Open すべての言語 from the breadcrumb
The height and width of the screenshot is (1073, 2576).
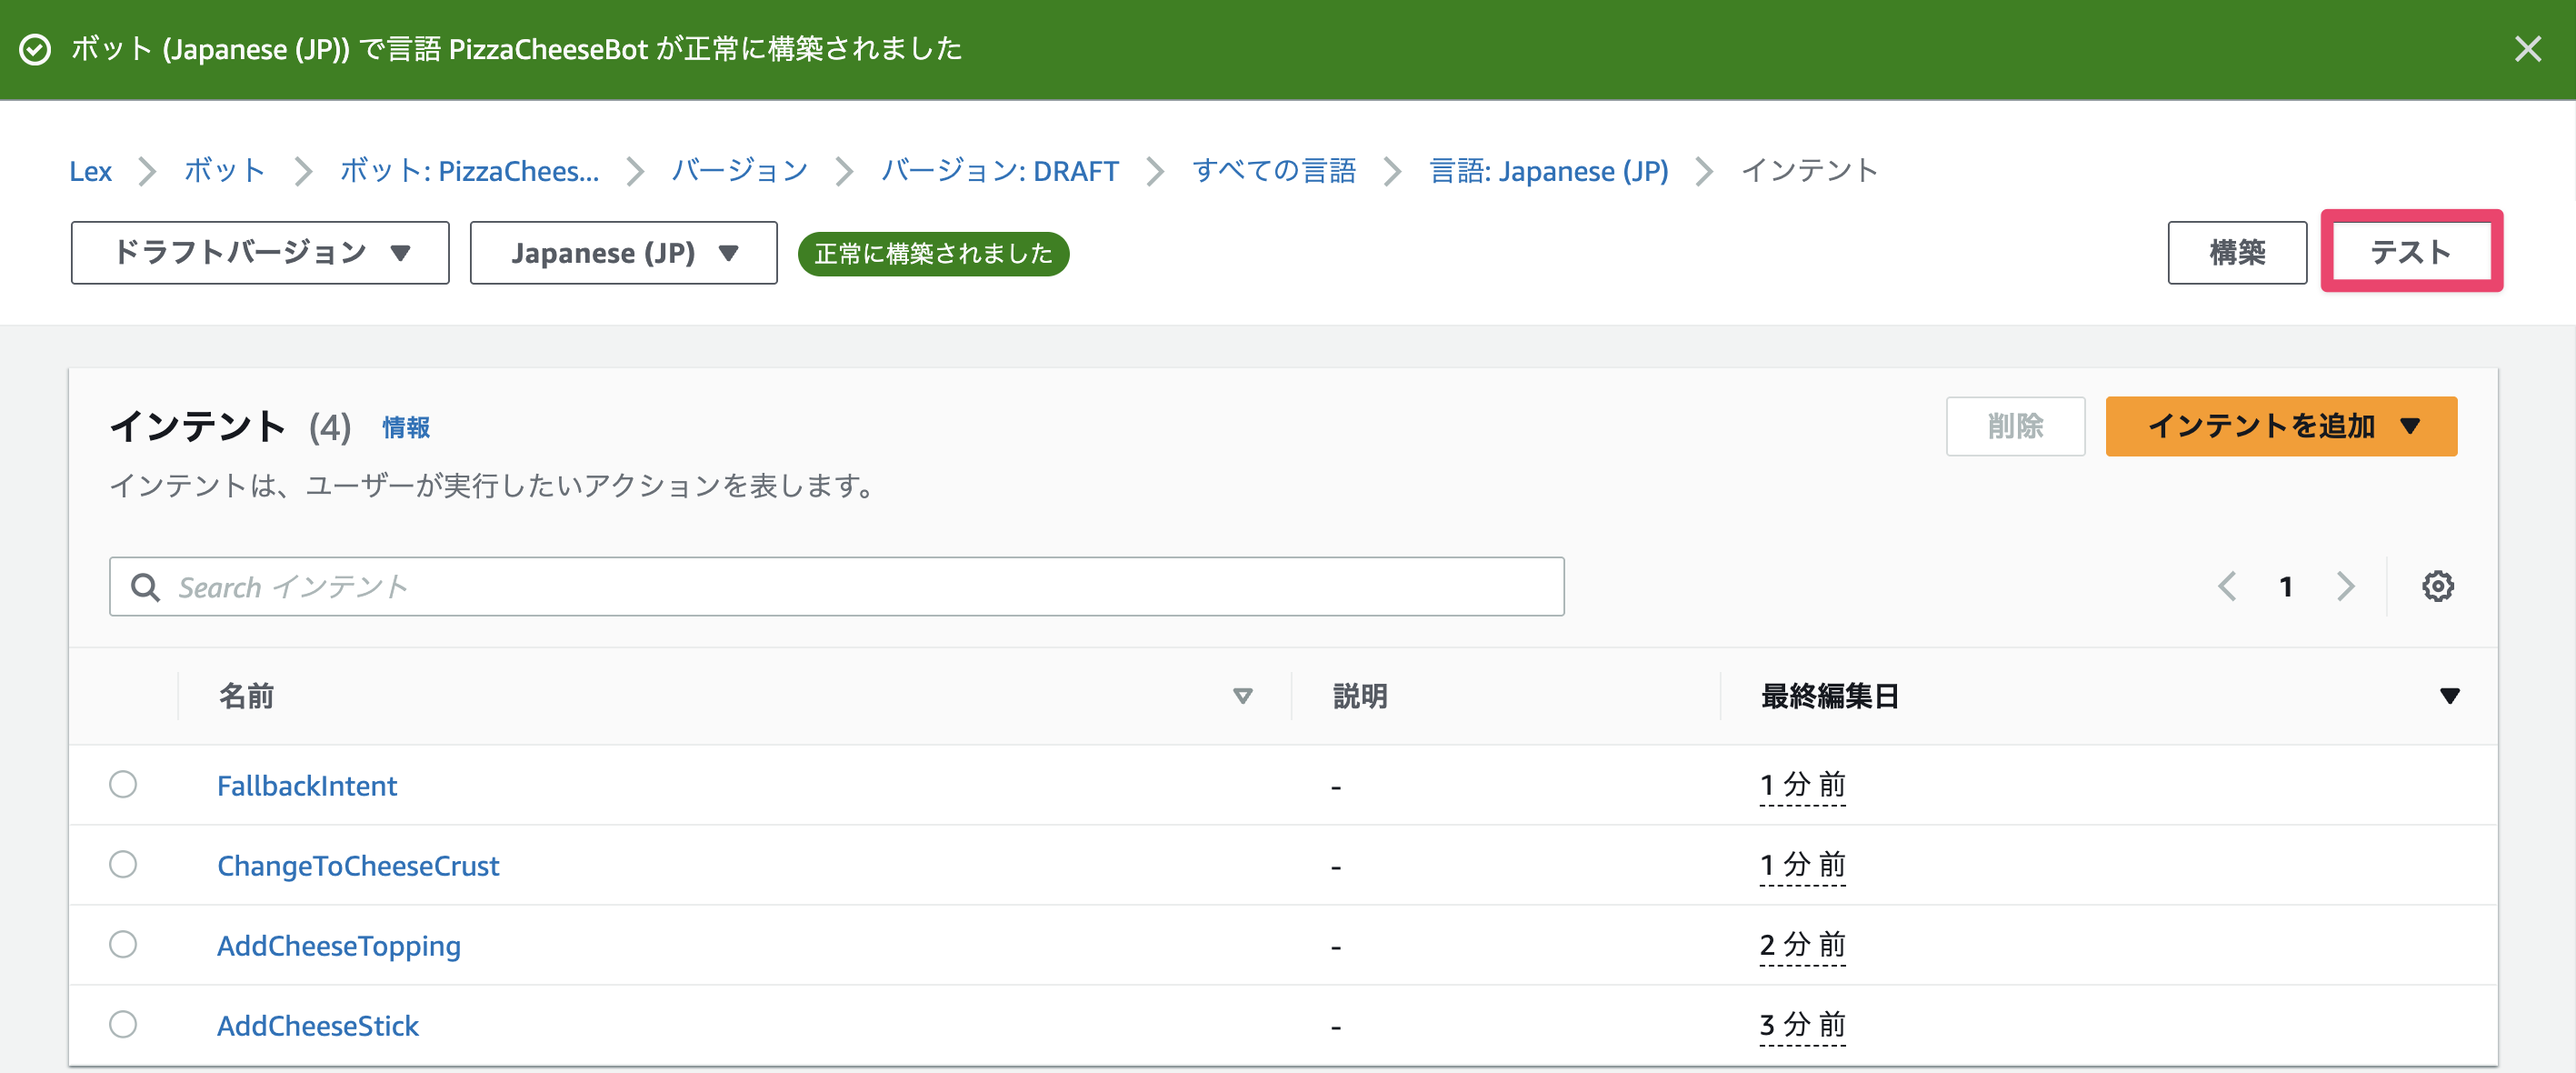(x=1275, y=170)
